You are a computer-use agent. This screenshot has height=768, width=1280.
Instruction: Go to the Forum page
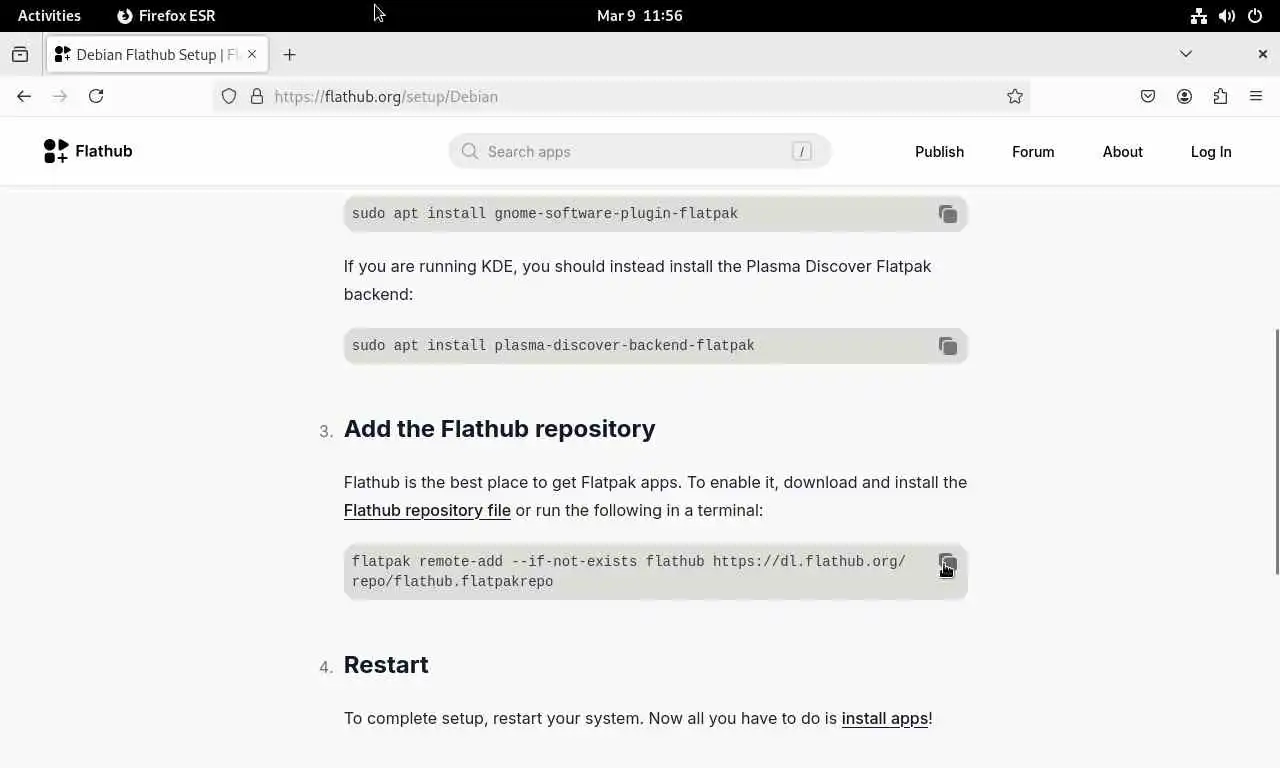coord(1033,152)
